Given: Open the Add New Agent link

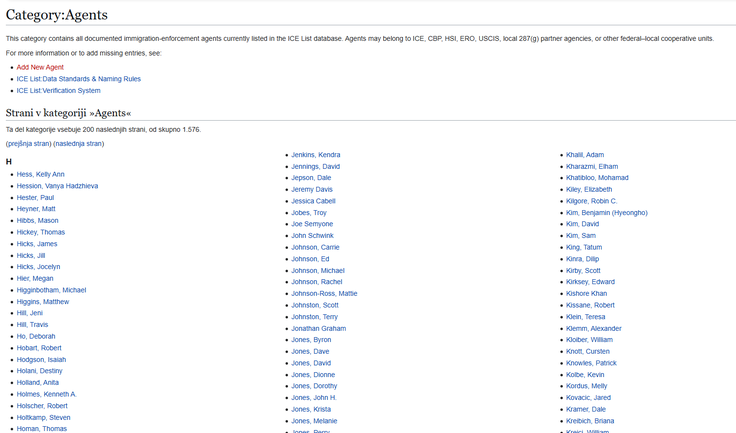Looking at the screenshot, I should (40, 67).
